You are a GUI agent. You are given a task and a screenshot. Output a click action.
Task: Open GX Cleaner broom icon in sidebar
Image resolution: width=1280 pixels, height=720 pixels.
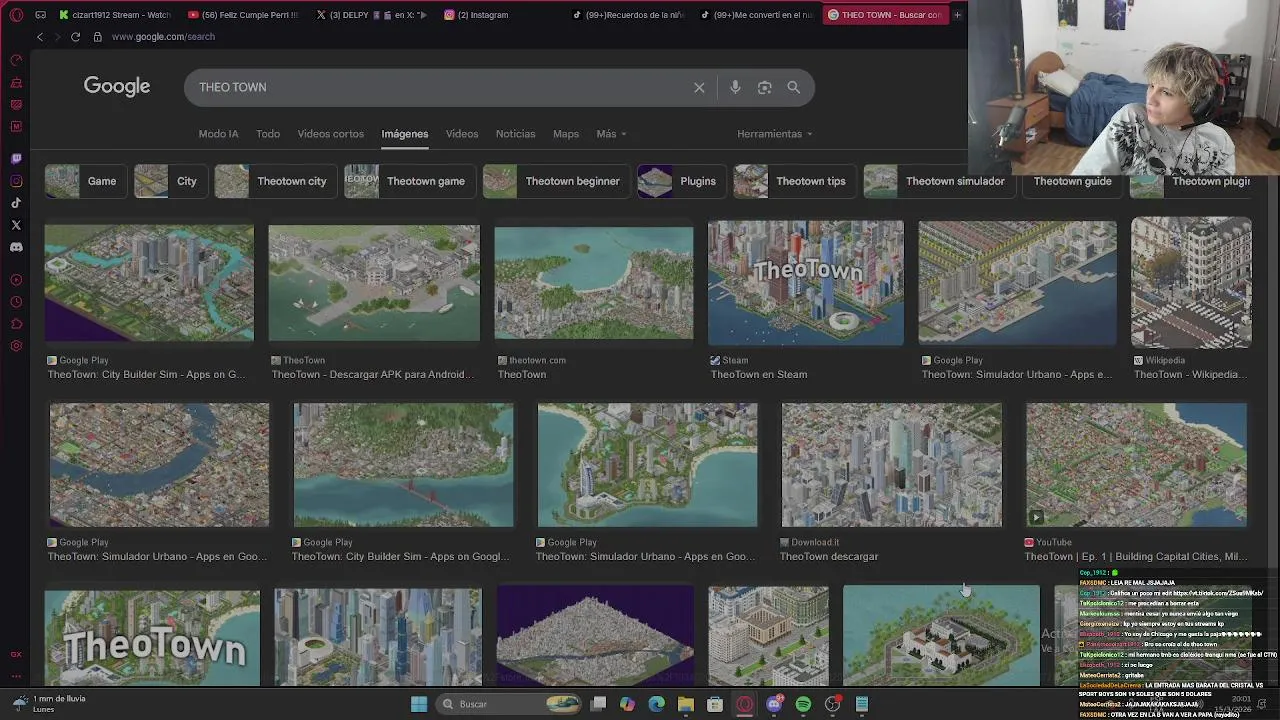pos(16,83)
